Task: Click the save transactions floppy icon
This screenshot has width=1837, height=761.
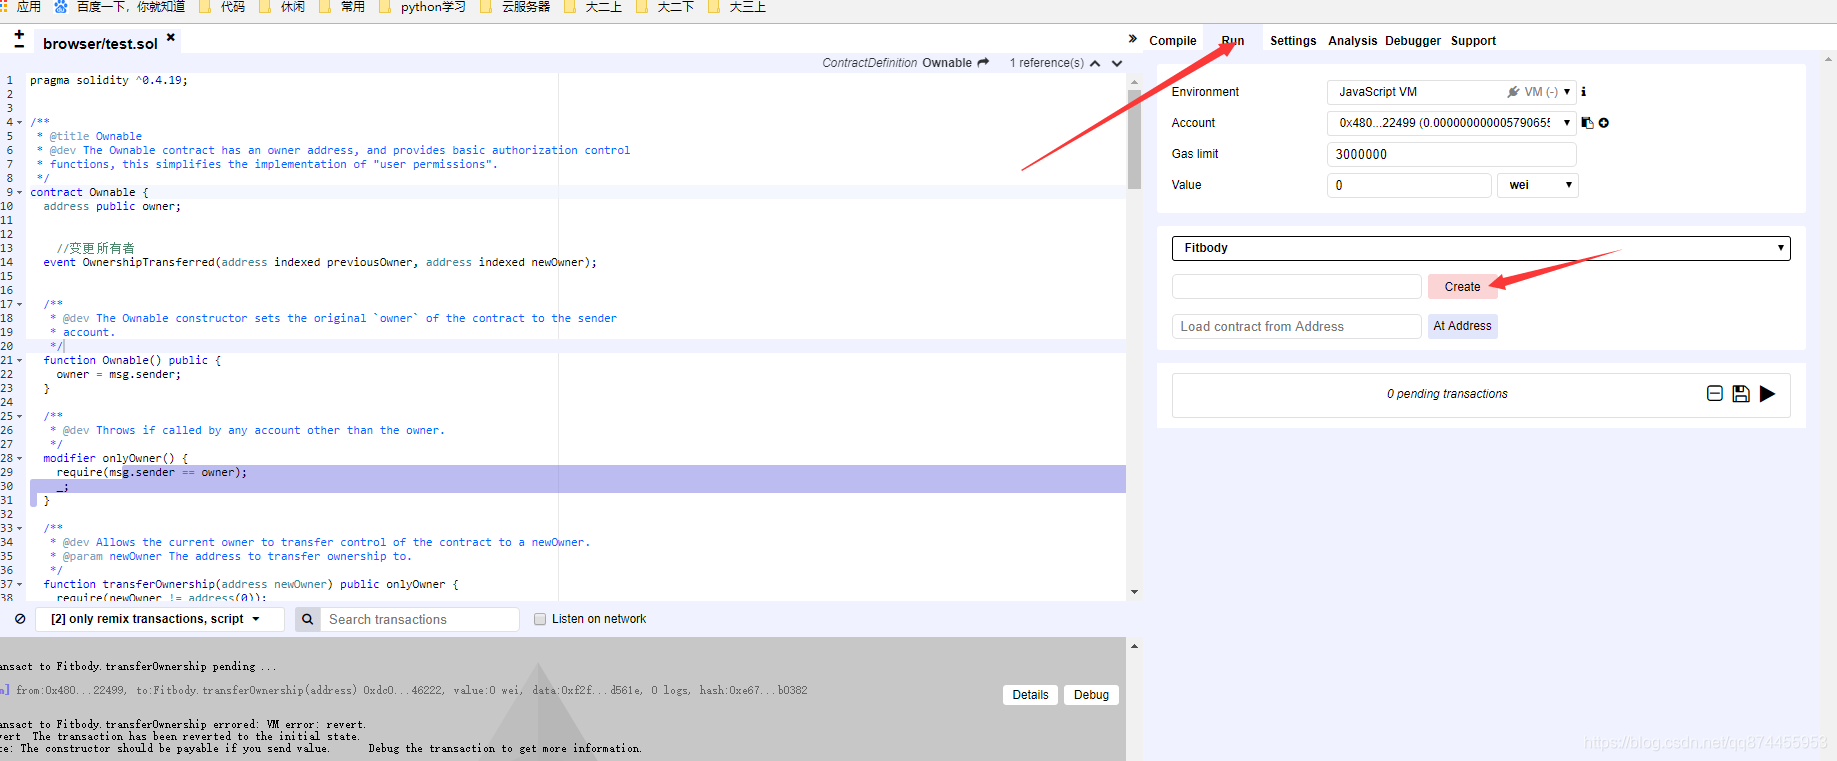Action: (x=1741, y=394)
